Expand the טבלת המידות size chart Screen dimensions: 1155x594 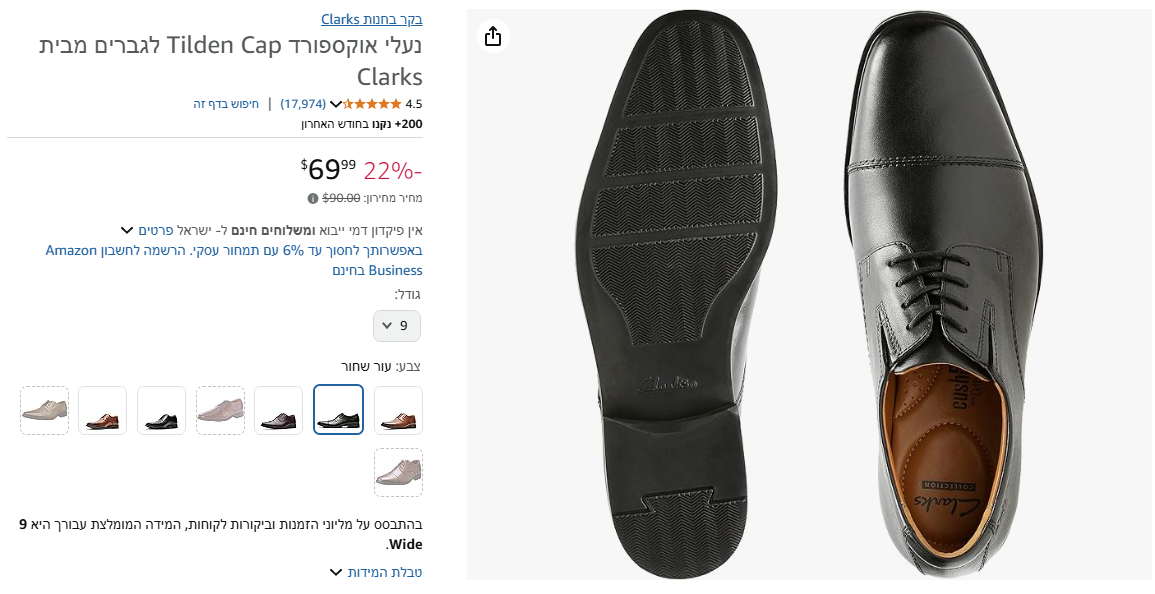[337, 572]
